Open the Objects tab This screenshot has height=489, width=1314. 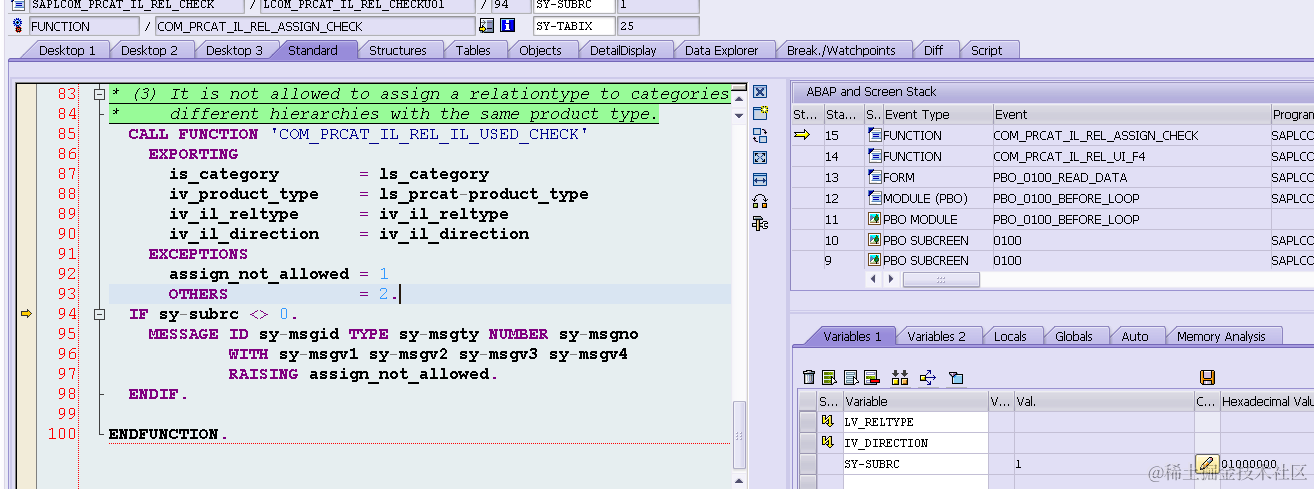540,50
